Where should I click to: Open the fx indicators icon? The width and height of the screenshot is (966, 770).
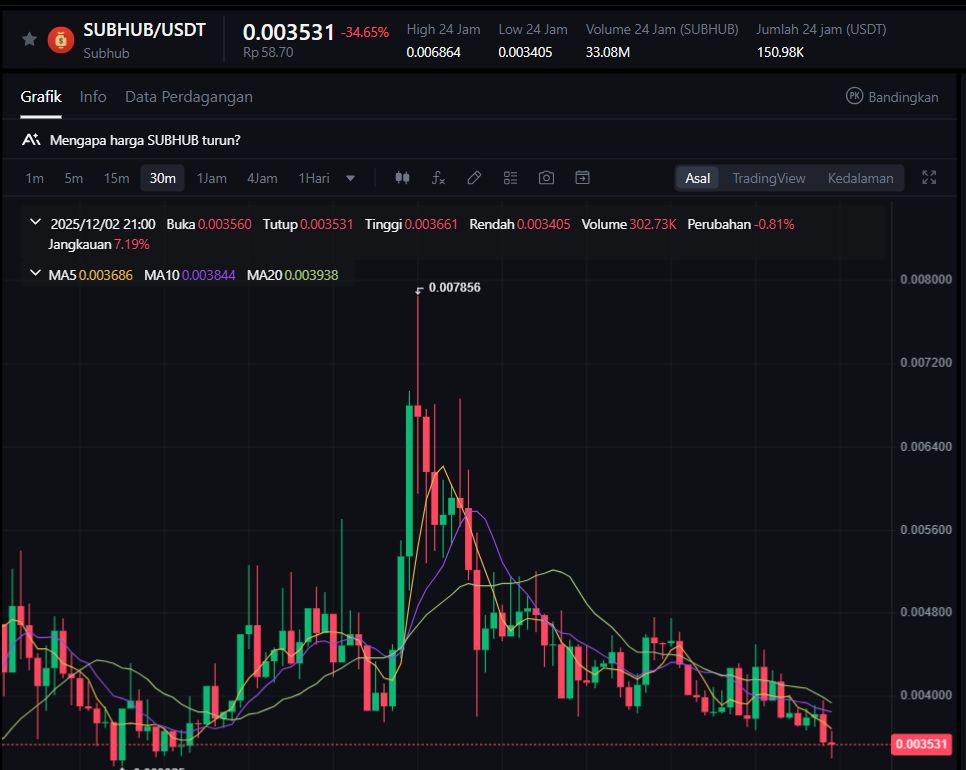[x=438, y=178]
